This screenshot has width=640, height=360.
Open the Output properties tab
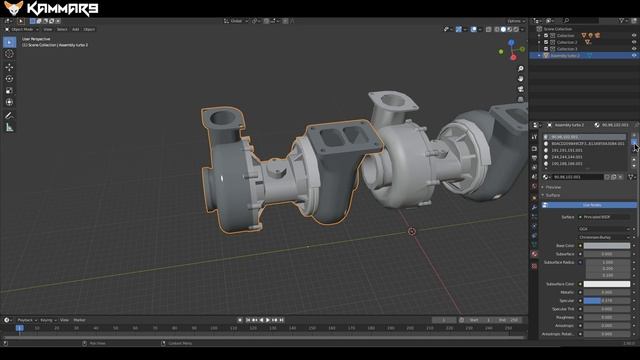point(534,158)
